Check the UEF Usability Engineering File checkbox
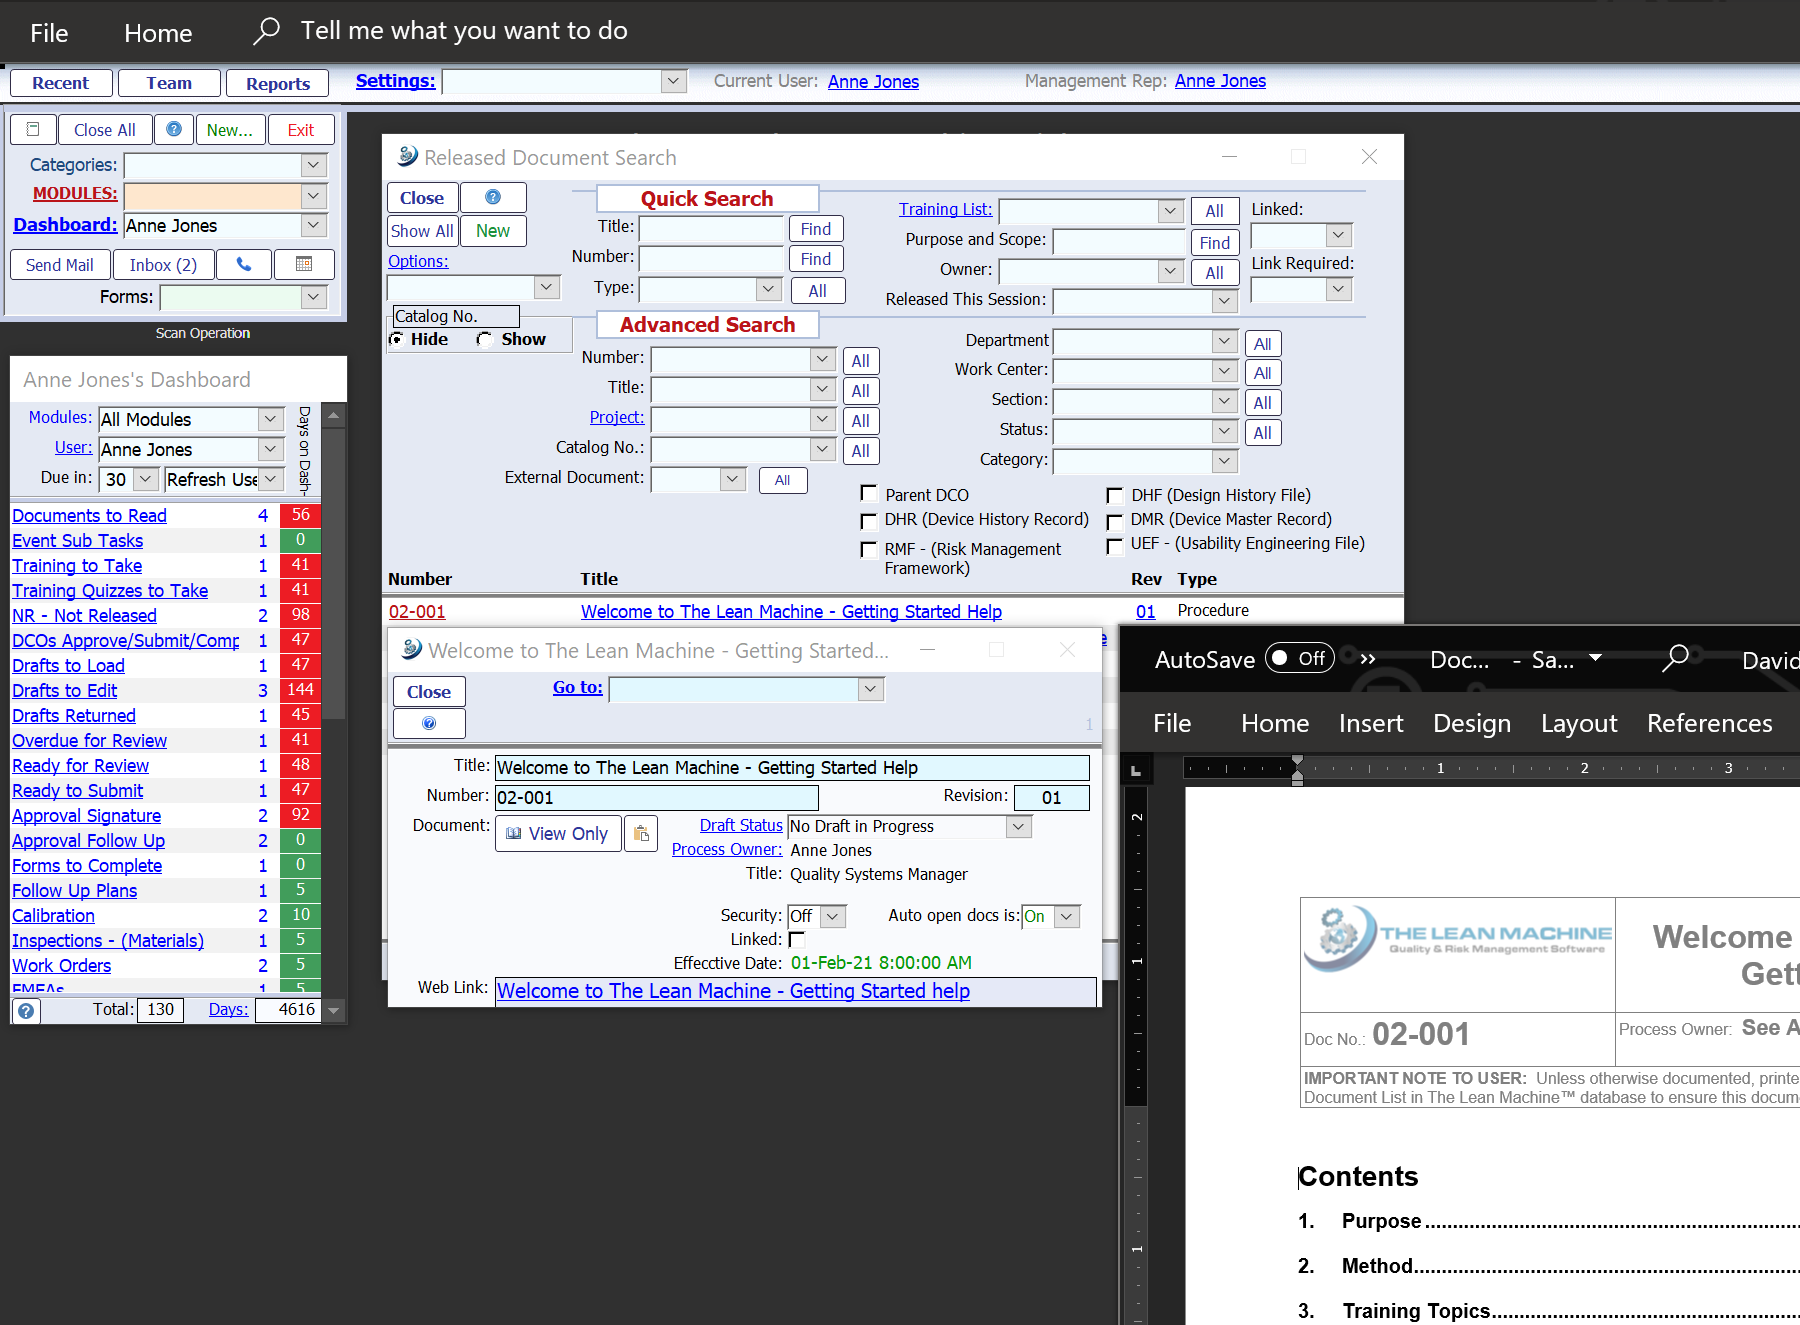Image resolution: width=1800 pixels, height=1325 pixels. tap(1114, 546)
